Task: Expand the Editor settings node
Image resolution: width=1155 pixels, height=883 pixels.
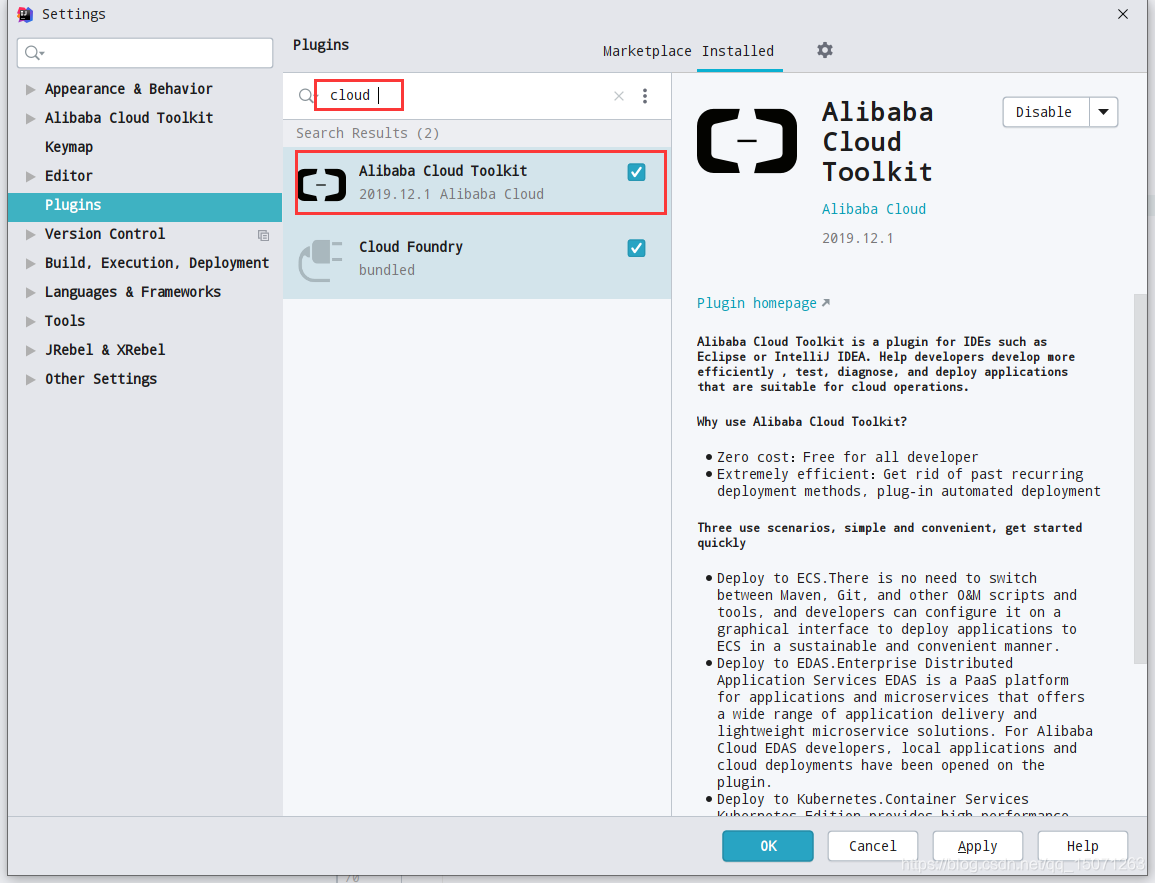Action: (30, 177)
